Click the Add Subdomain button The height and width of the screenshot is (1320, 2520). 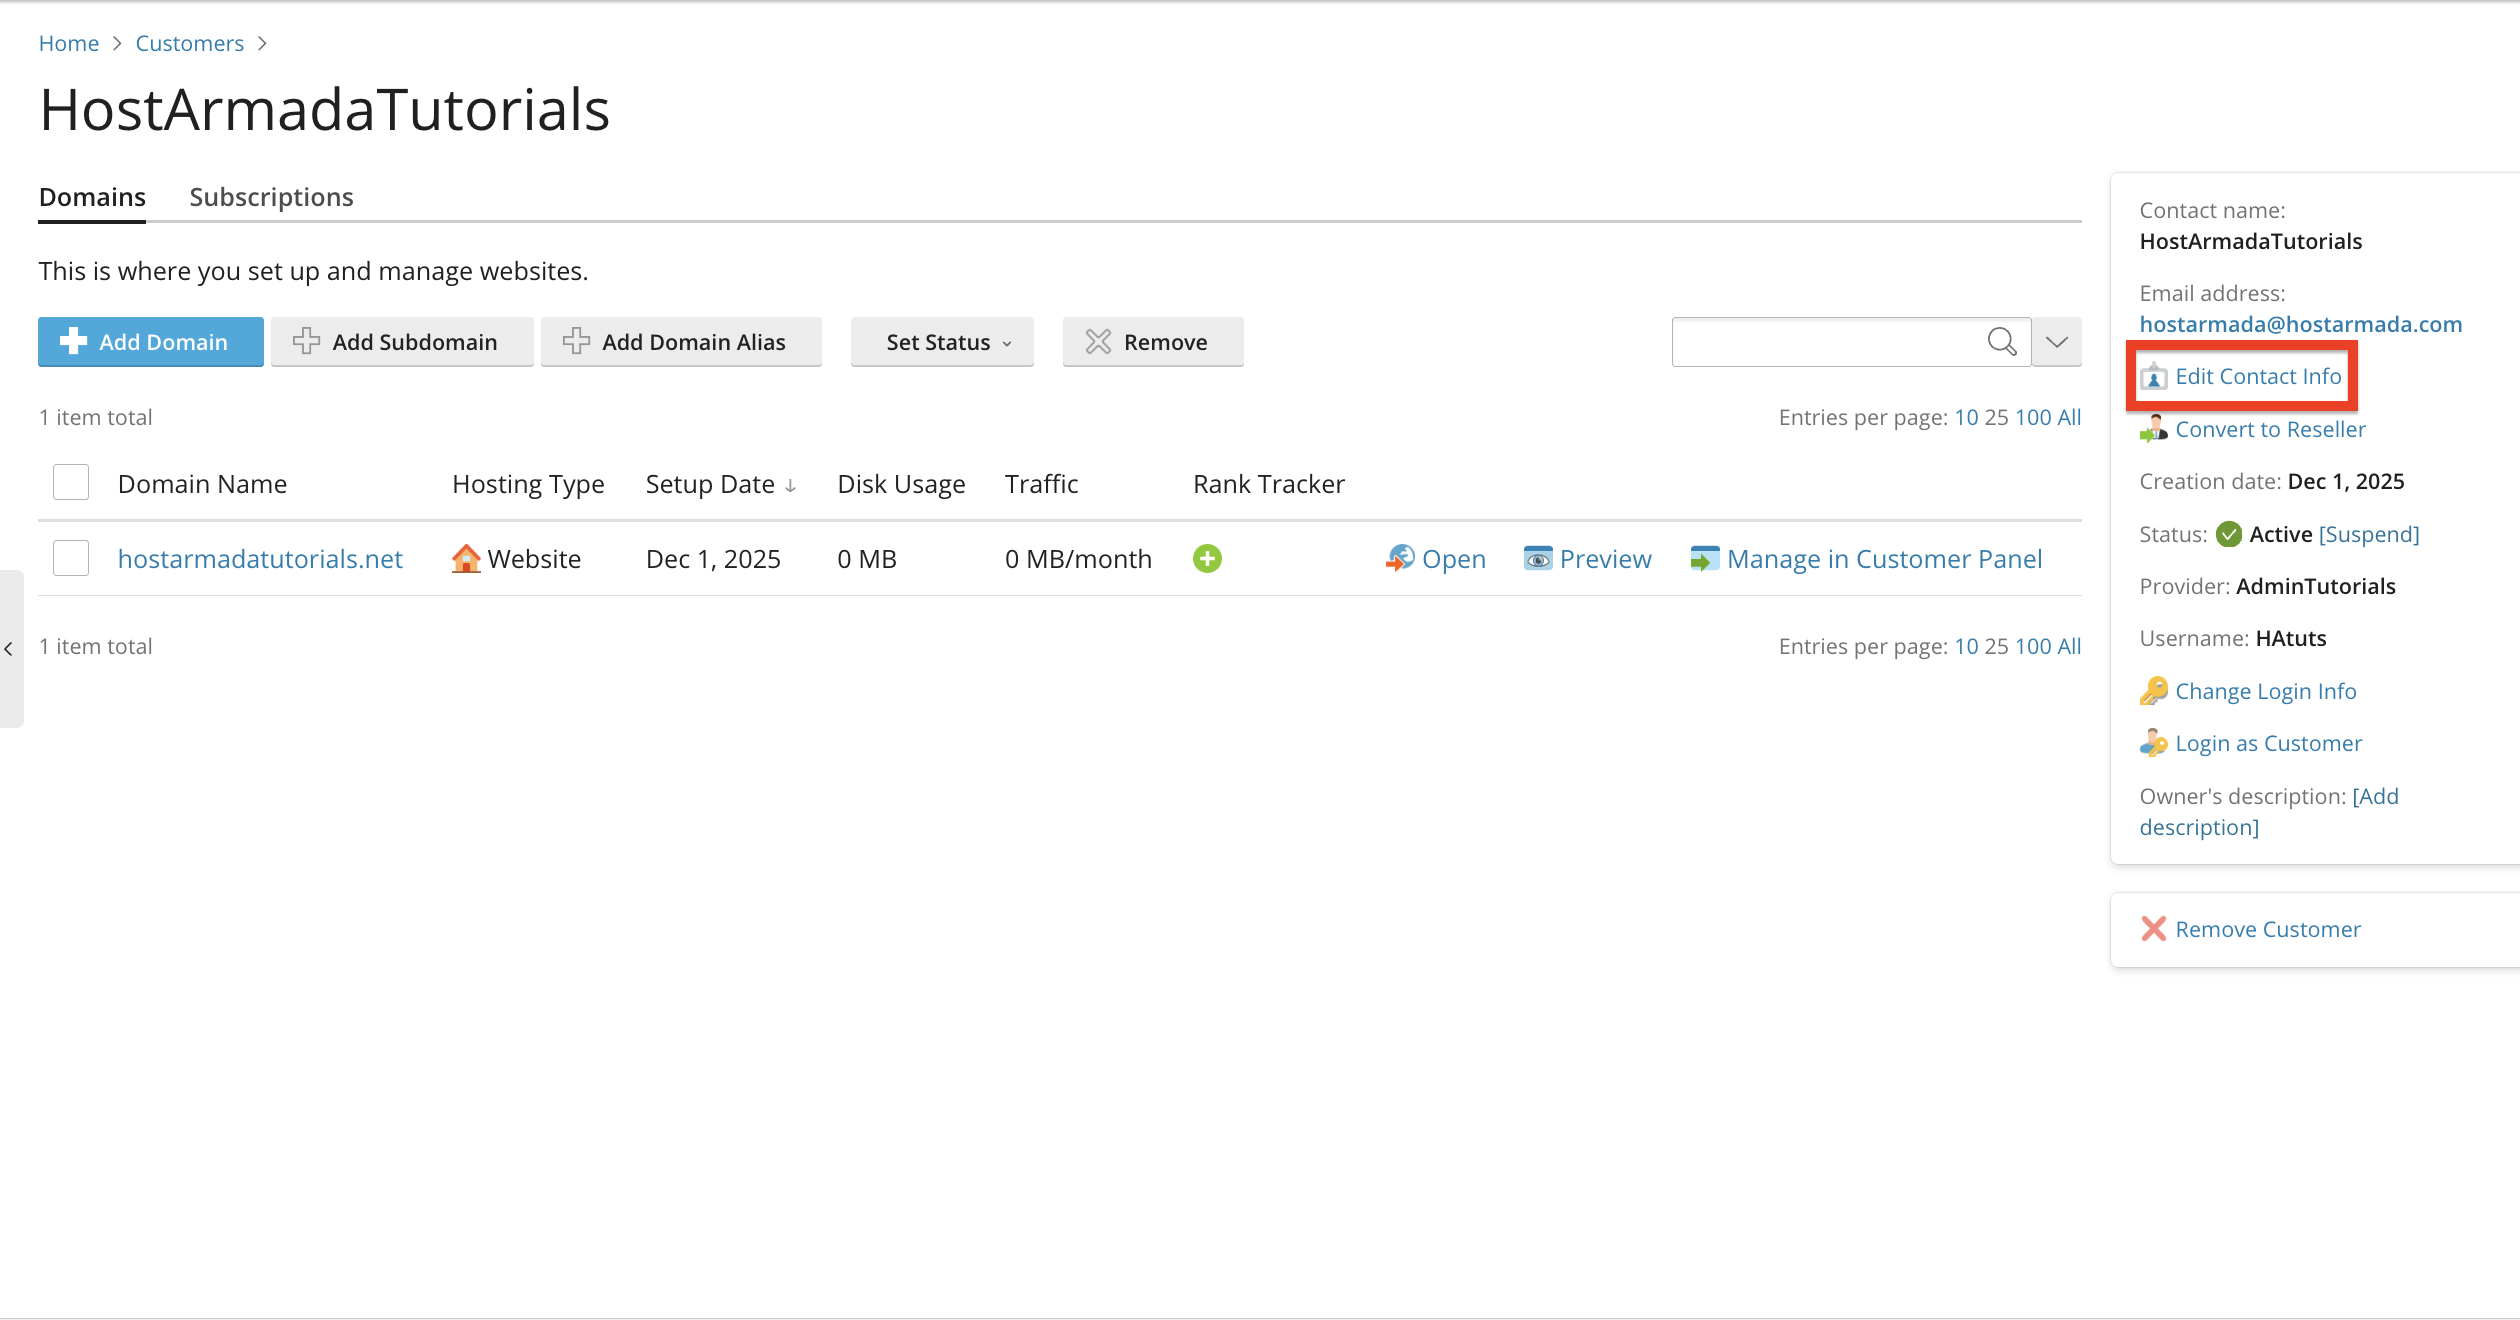tap(402, 342)
